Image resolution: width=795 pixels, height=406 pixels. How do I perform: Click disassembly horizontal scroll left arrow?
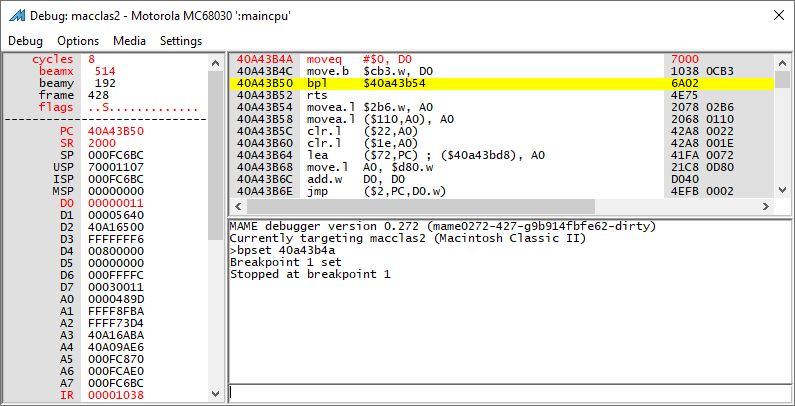pyautogui.click(x=238, y=206)
